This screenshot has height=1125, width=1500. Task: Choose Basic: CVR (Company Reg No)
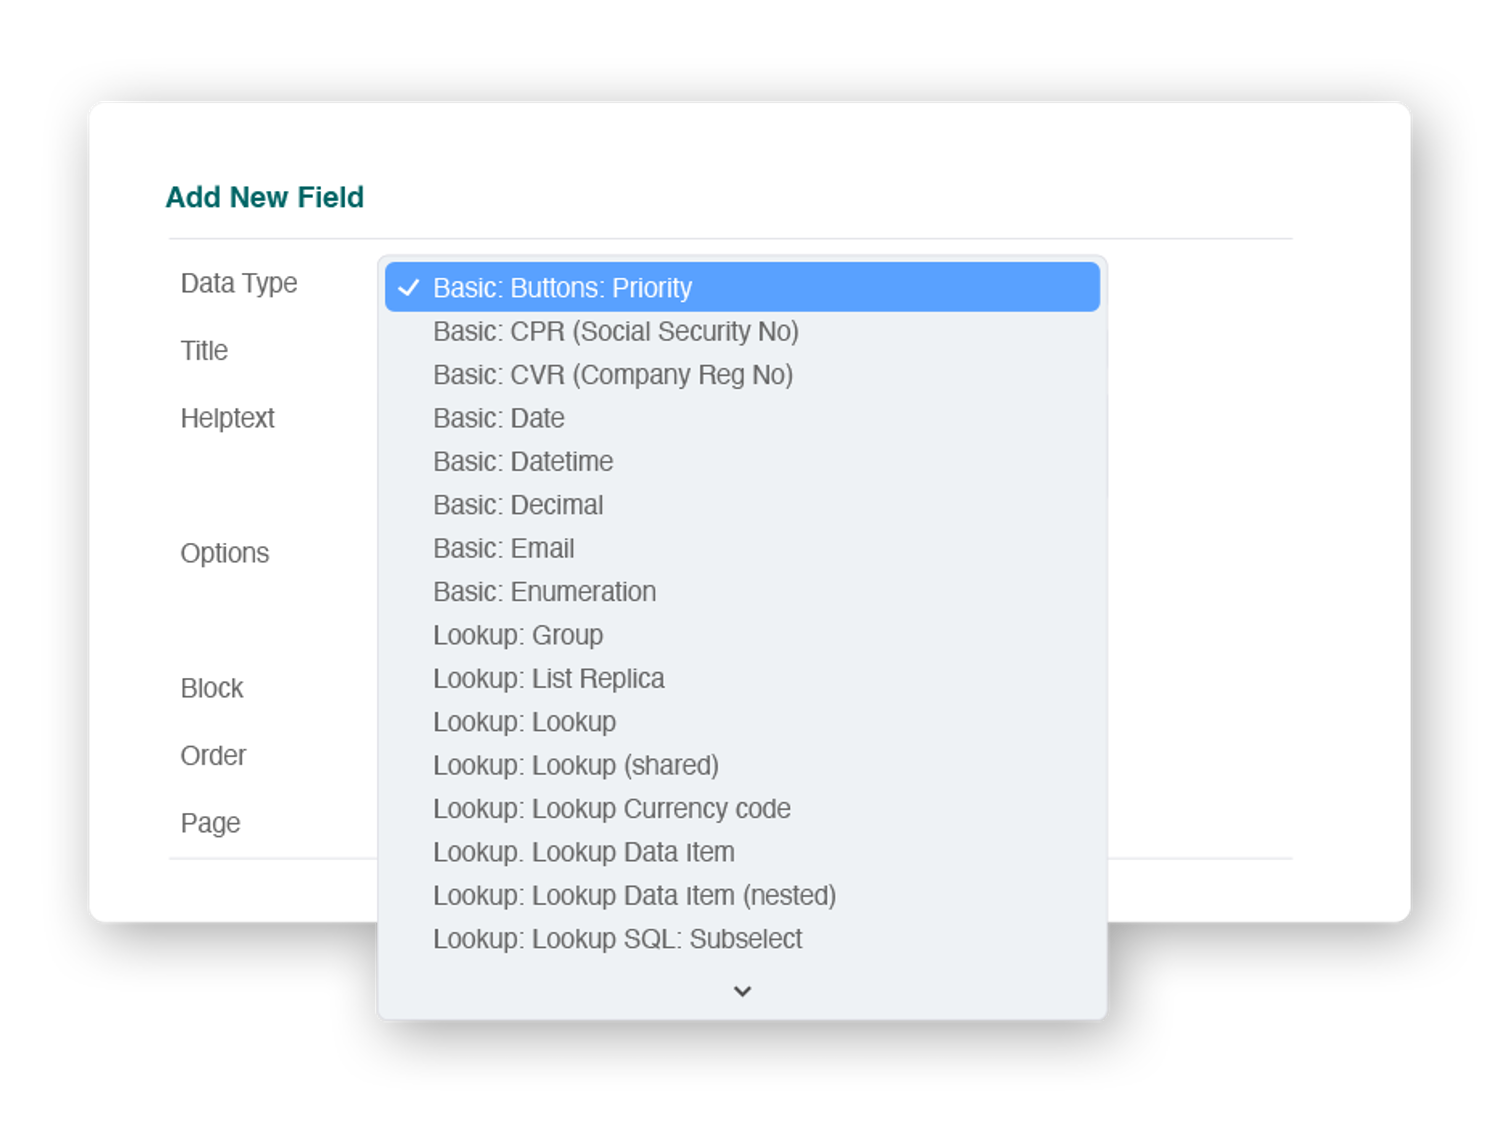click(x=612, y=375)
